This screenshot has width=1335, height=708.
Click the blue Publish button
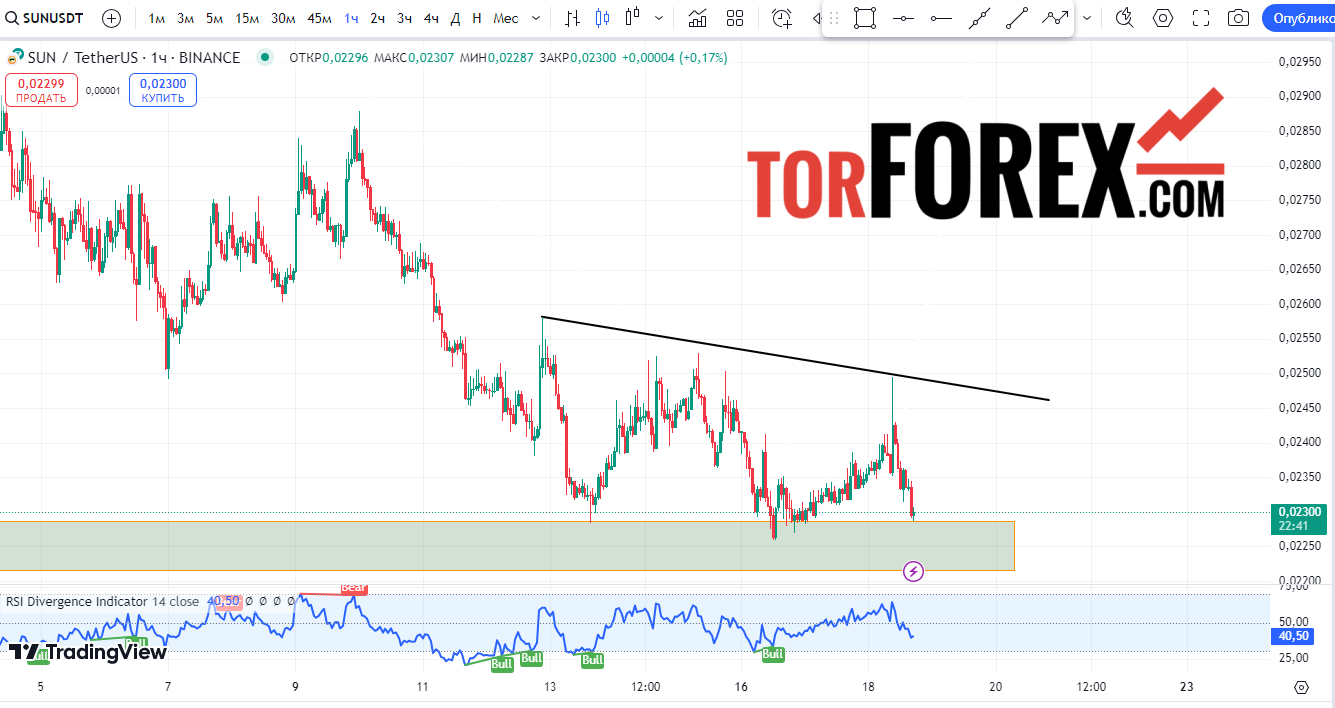[1298, 18]
